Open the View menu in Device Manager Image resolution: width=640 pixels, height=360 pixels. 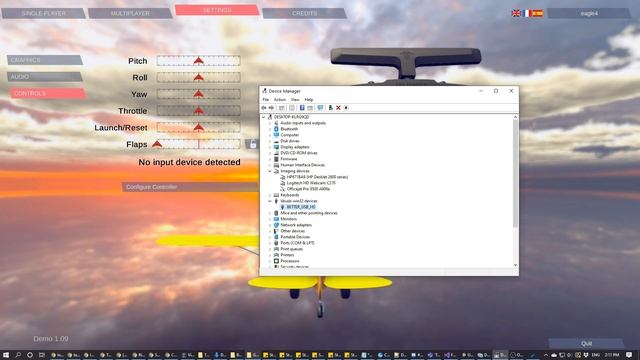click(x=295, y=100)
